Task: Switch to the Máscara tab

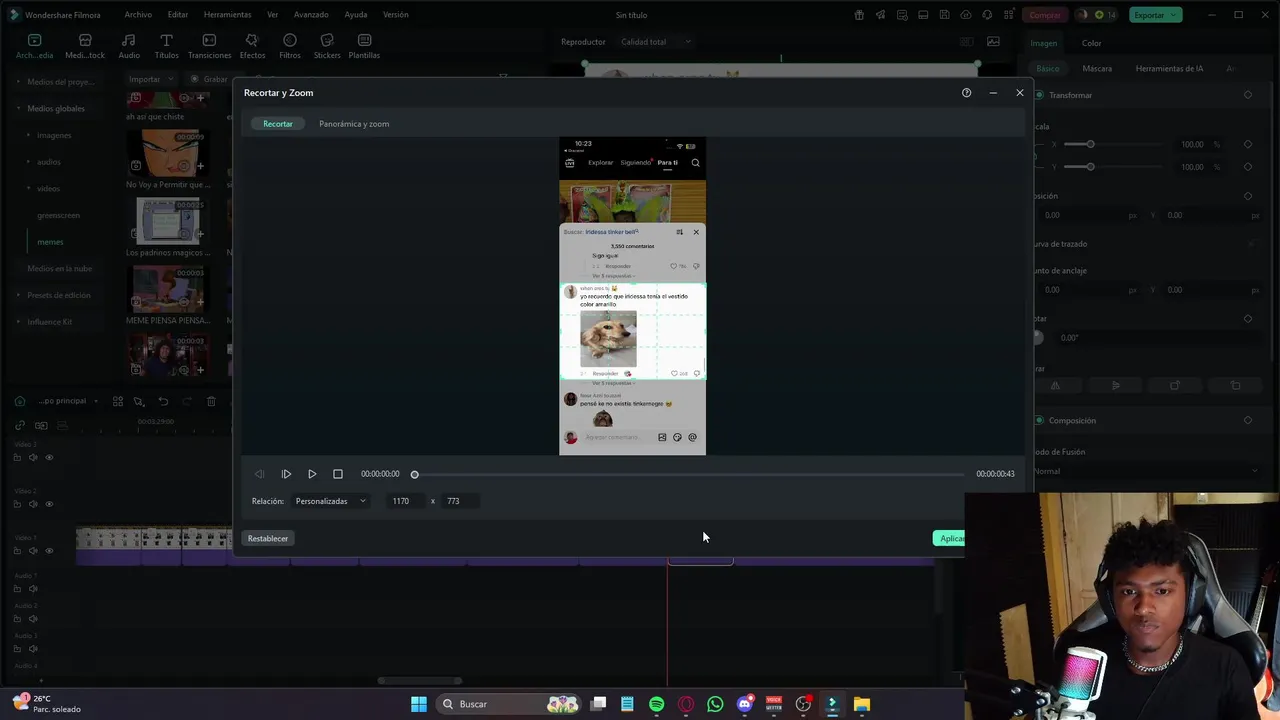Action: [x=1097, y=69]
